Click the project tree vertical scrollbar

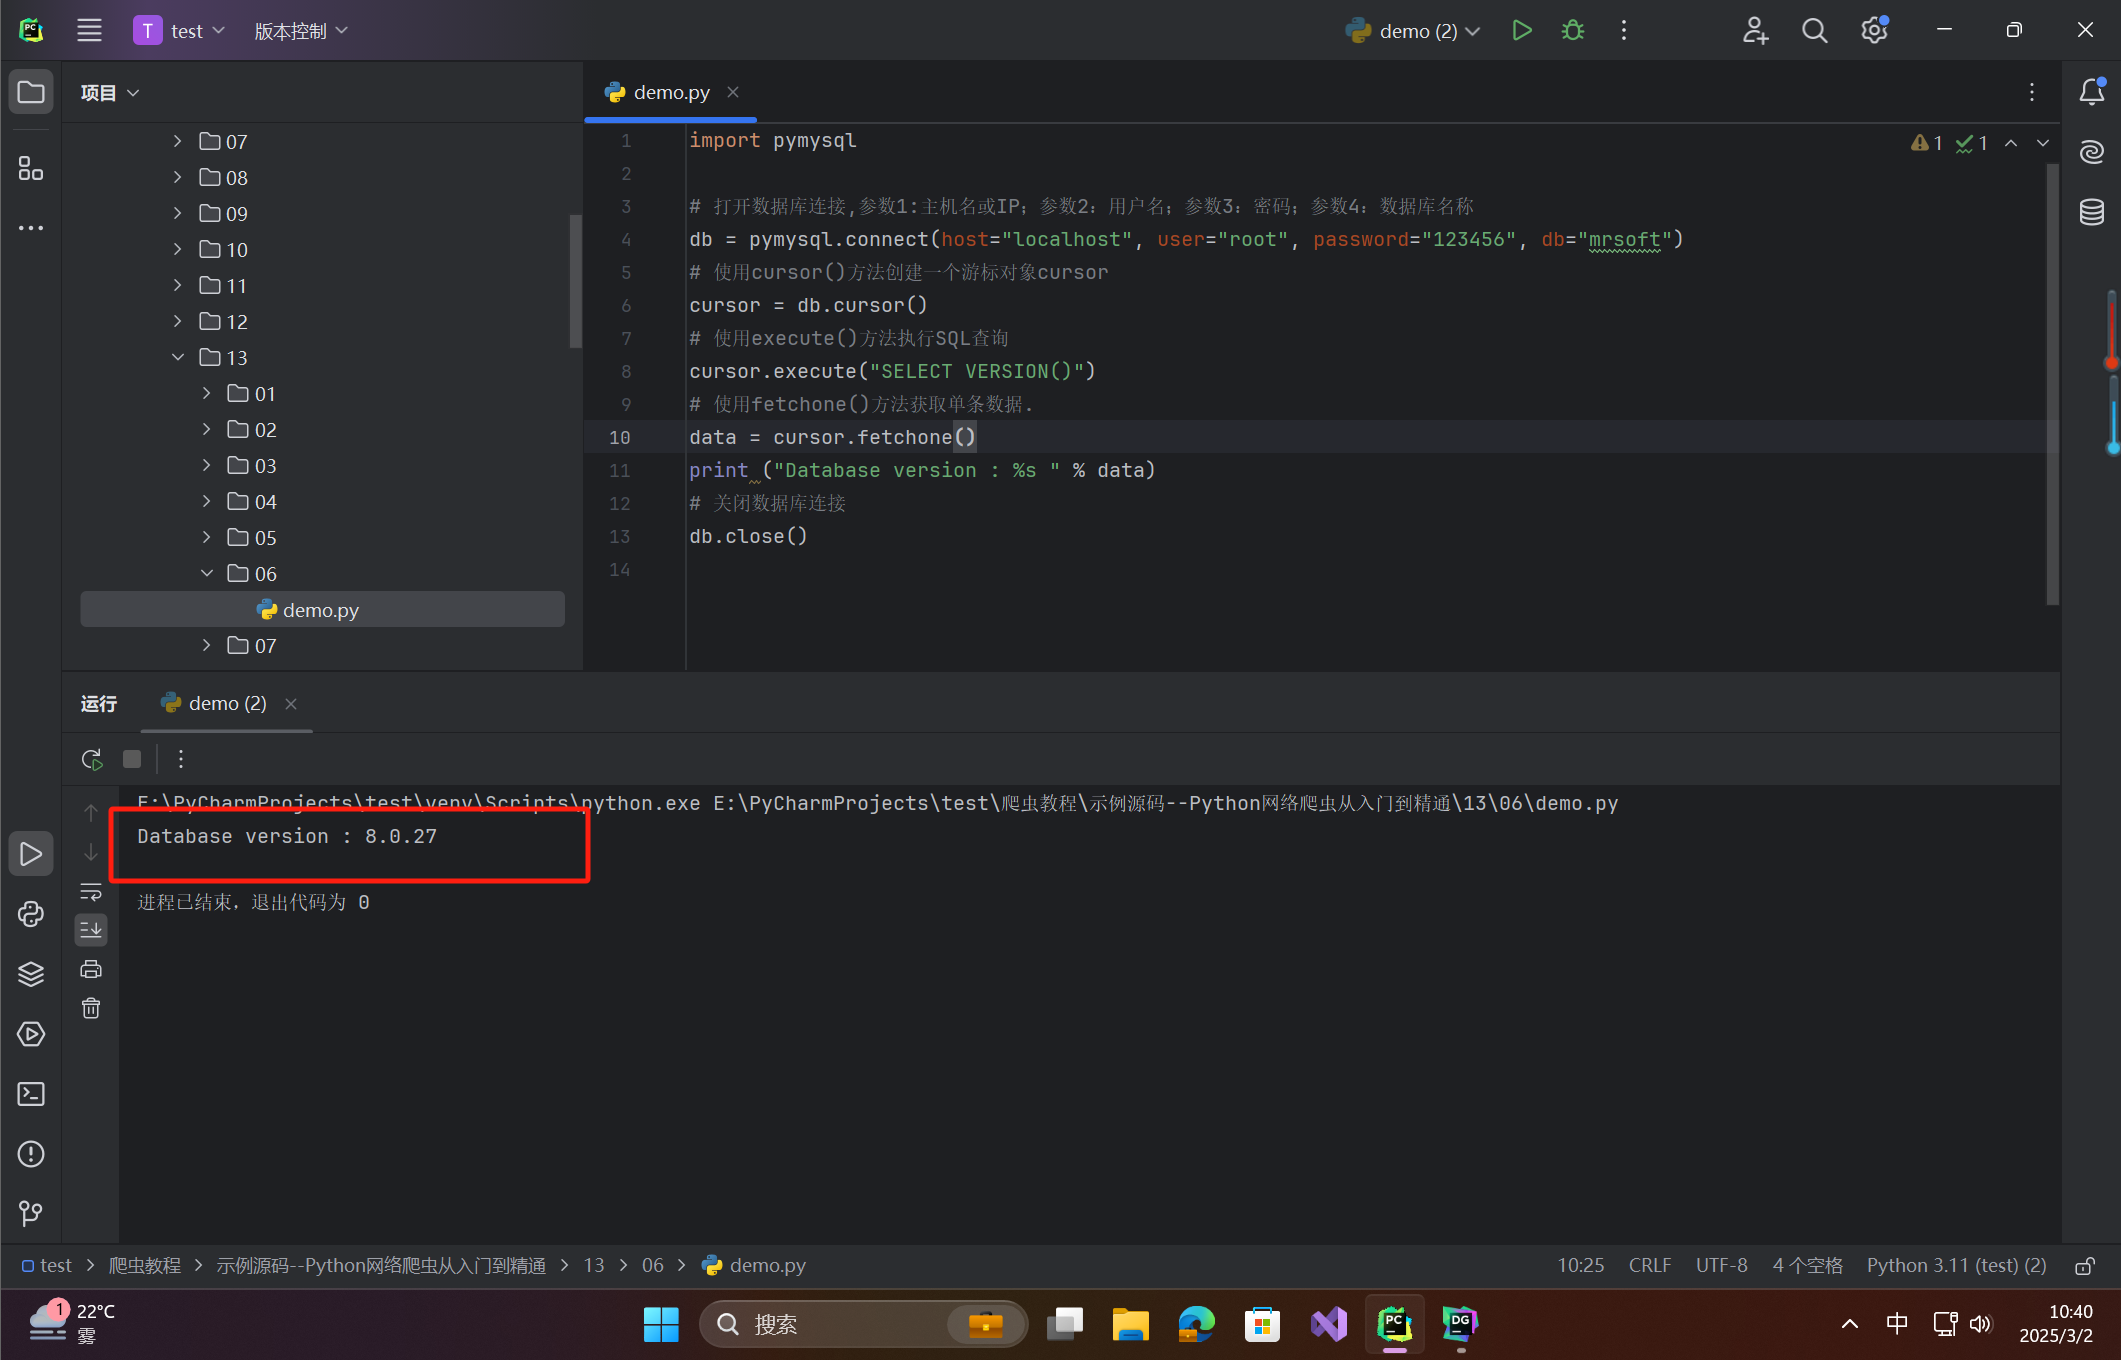click(575, 280)
